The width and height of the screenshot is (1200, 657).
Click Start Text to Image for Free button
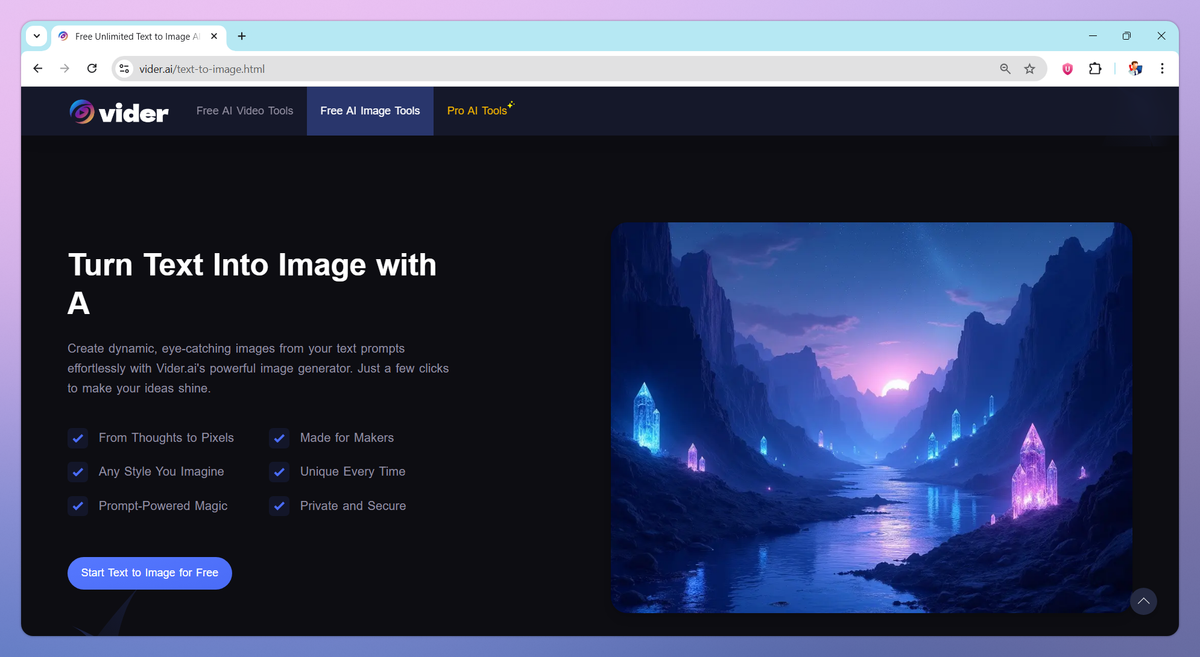click(150, 573)
